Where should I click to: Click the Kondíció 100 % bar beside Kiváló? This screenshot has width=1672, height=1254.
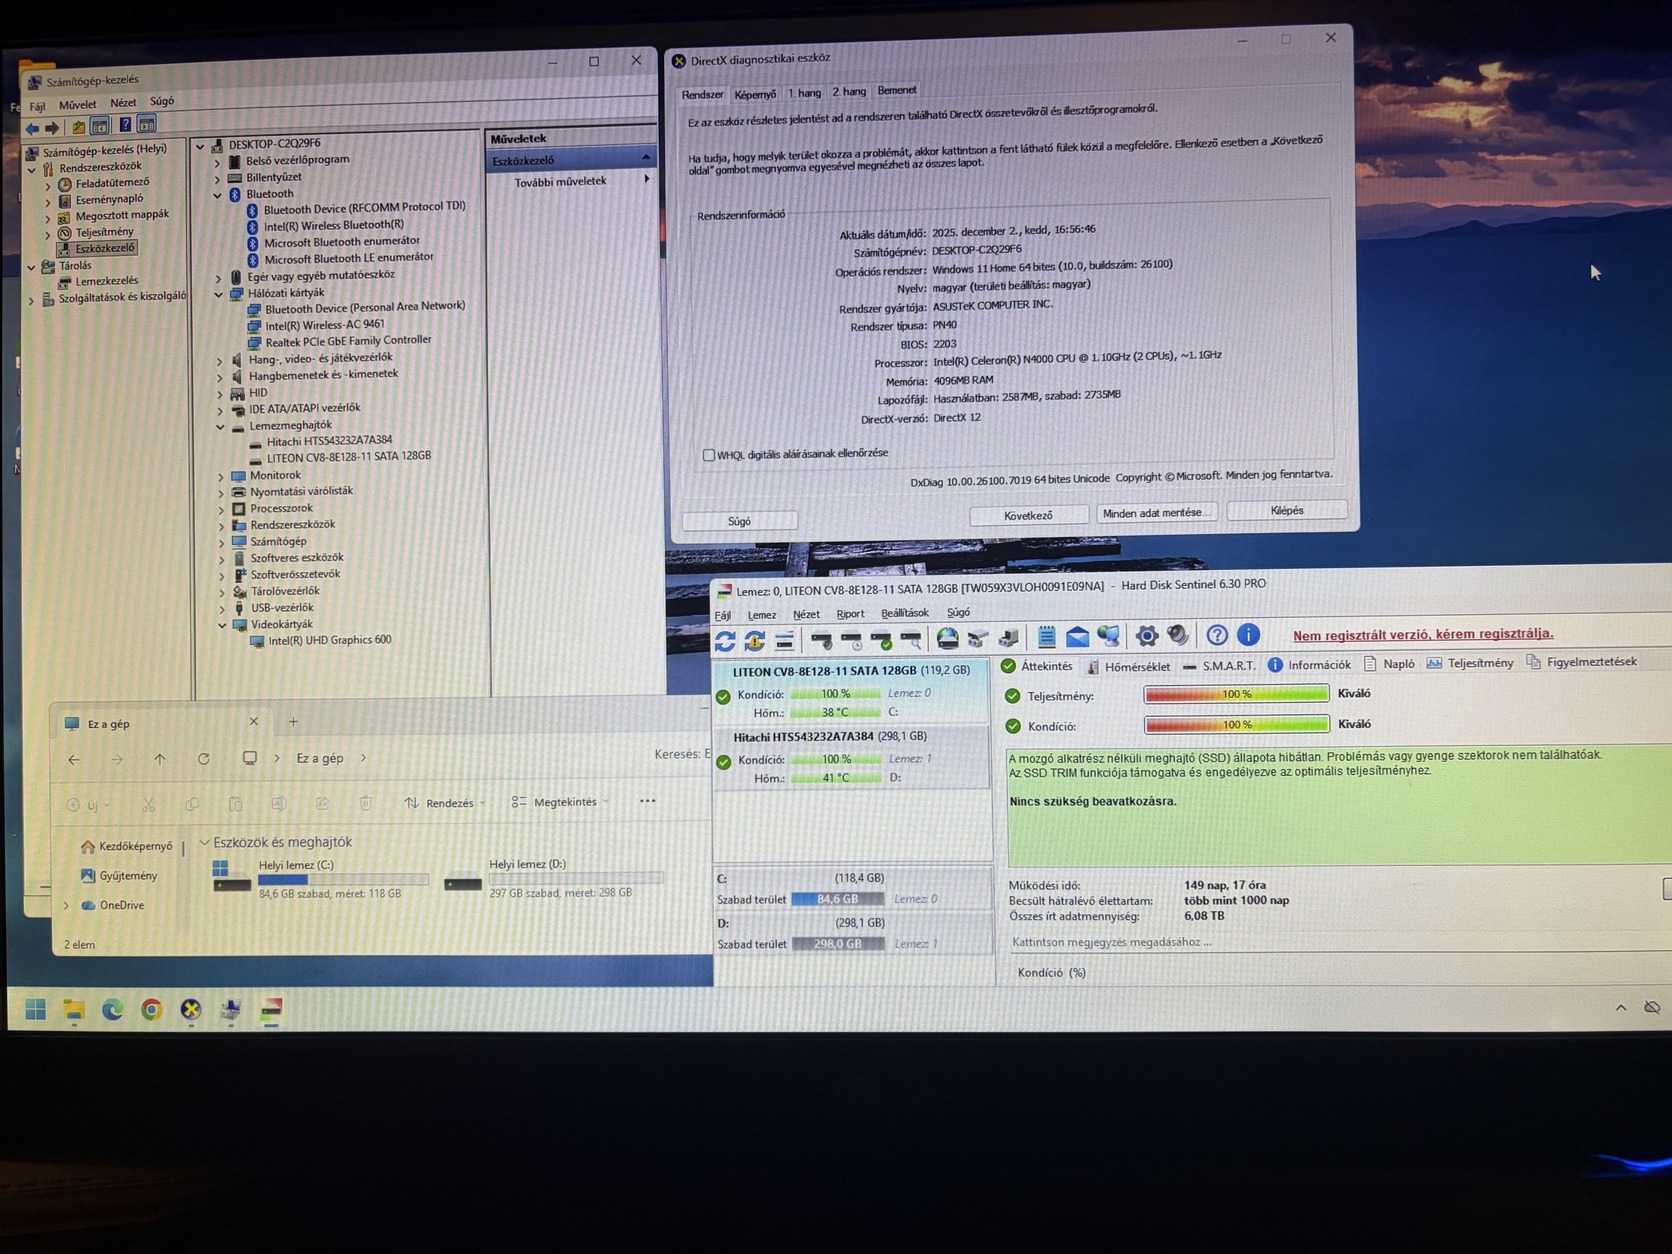1236,725
